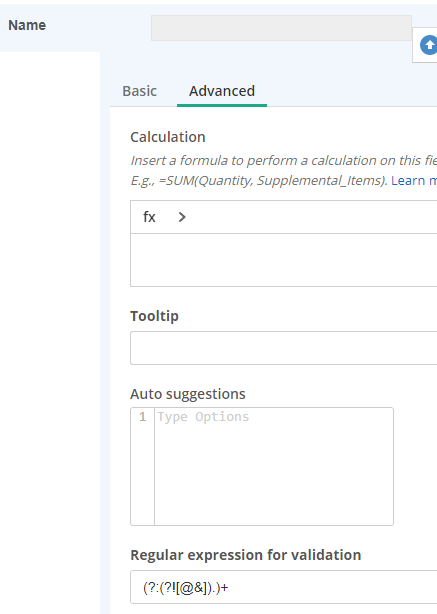
Task: Click line number 1 in suggestions gutter
Action: click(143, 417)
